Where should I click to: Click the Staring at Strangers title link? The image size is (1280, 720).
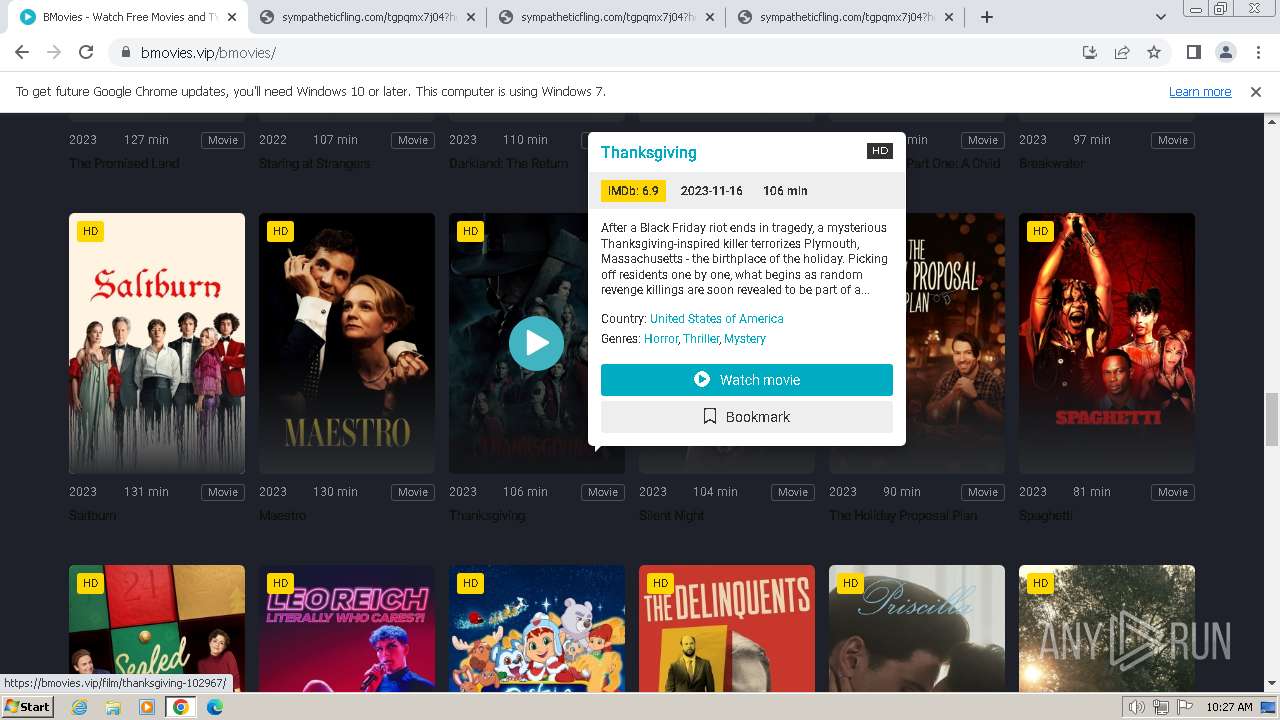pos(315,164)
